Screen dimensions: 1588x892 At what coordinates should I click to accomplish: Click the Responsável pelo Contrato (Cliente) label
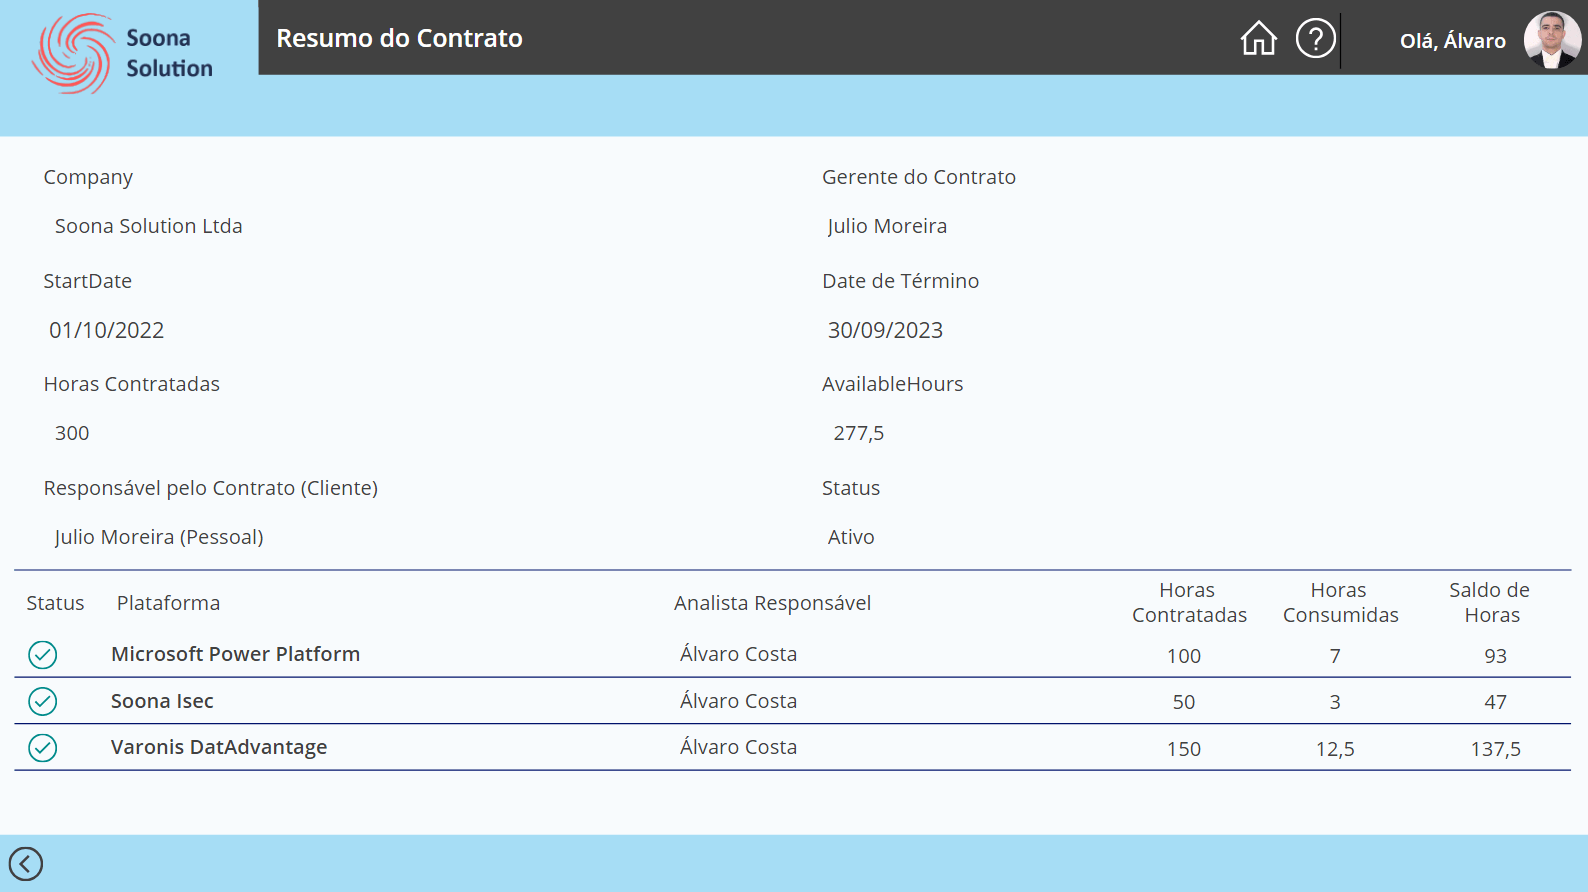tap(210, 488)
